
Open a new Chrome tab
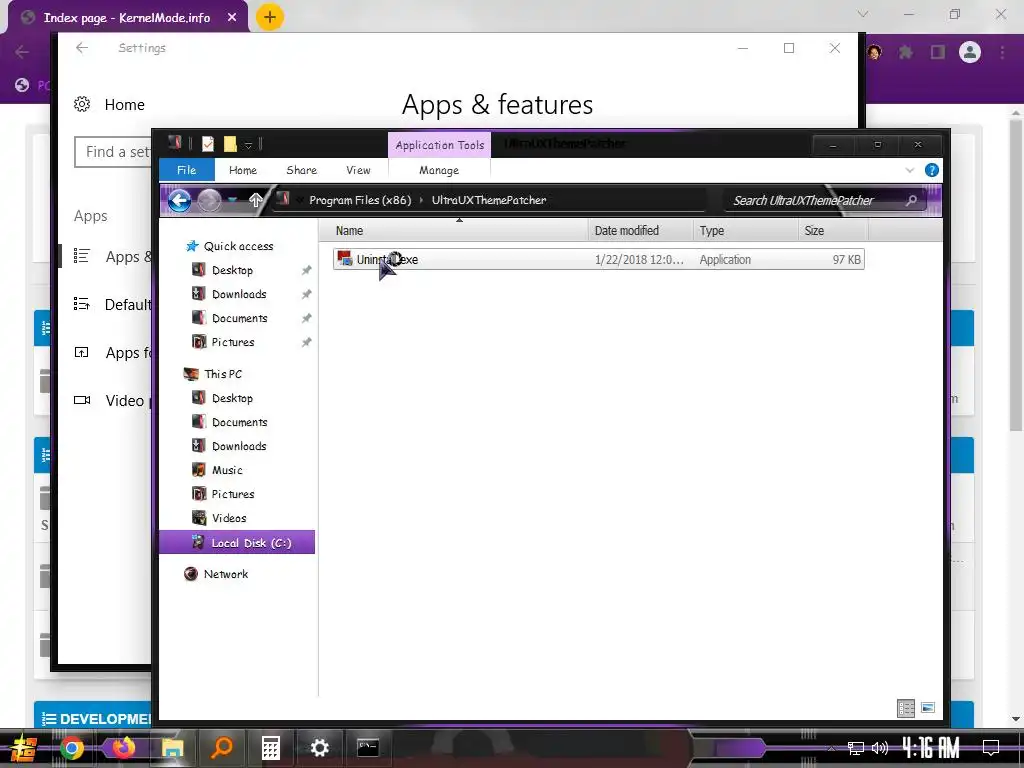click(x=270, y=17)
